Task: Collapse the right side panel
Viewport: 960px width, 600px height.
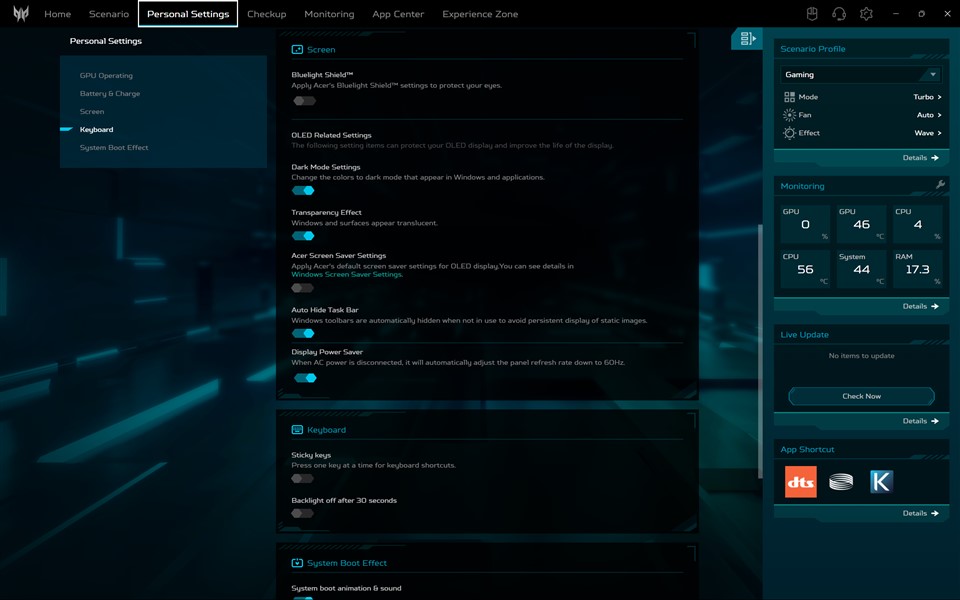Action: point(747,39)
